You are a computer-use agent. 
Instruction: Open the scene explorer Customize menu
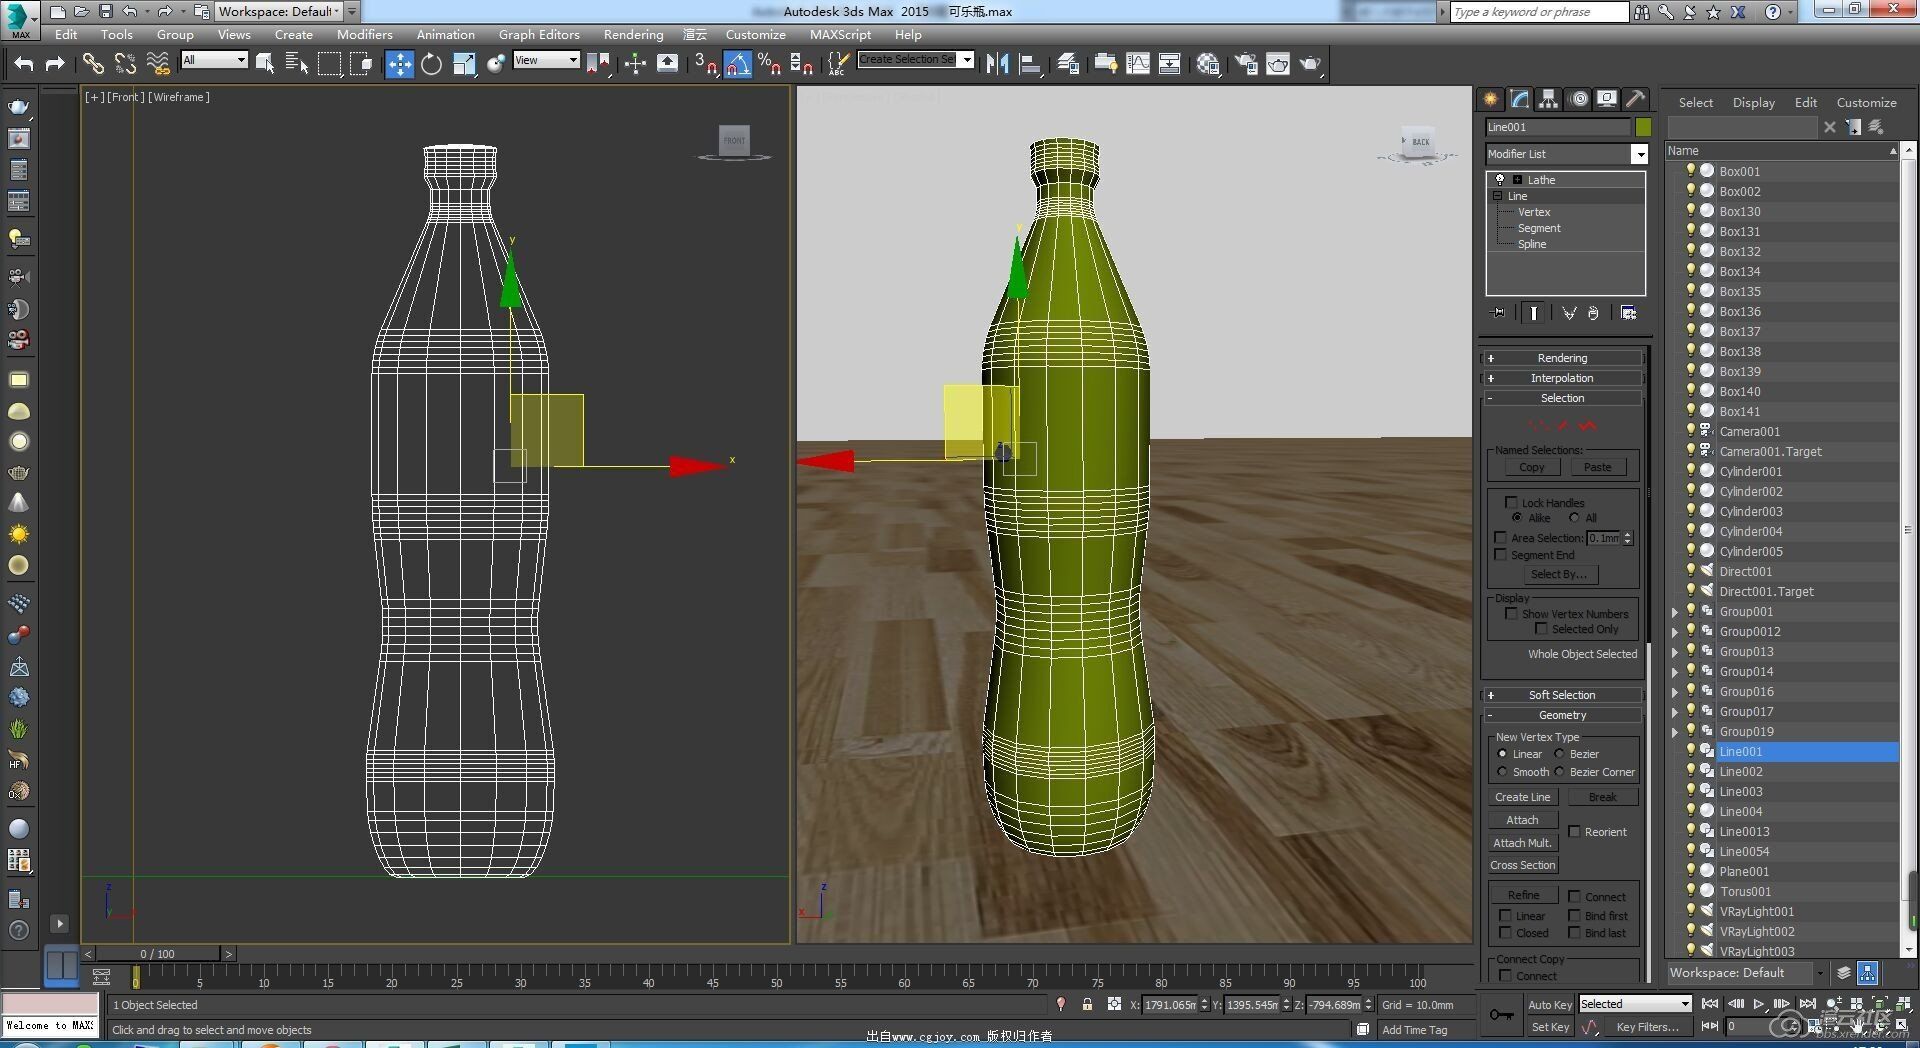tap(1866, 102)
